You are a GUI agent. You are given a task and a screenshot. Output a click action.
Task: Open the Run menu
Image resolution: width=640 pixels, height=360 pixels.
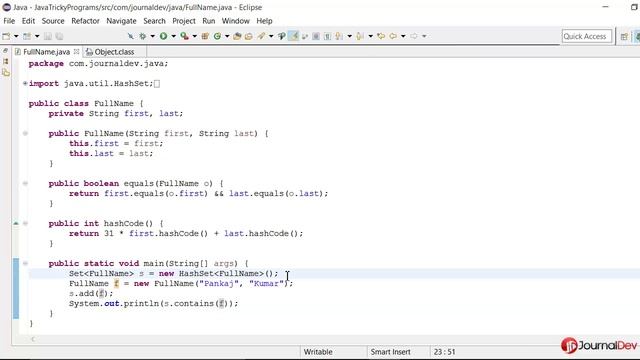click(209, 21)
